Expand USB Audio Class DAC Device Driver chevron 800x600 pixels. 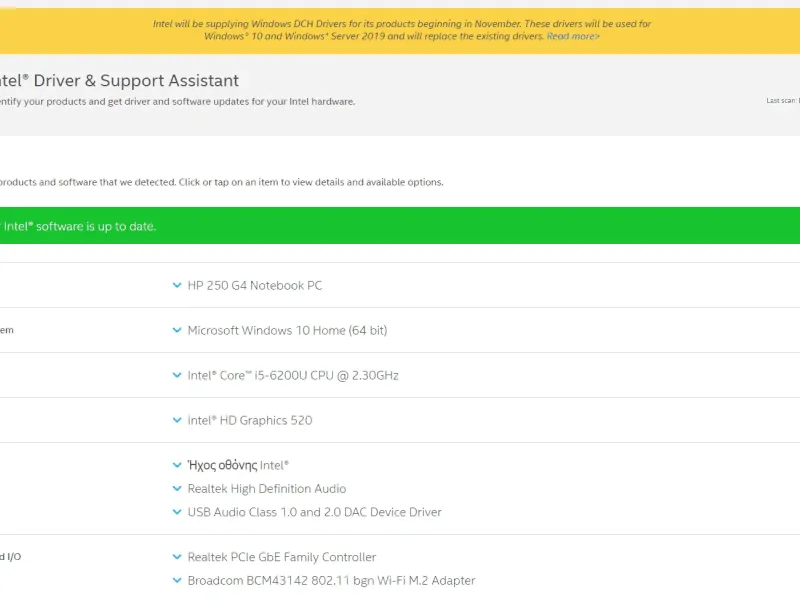[x=177, y=512]
